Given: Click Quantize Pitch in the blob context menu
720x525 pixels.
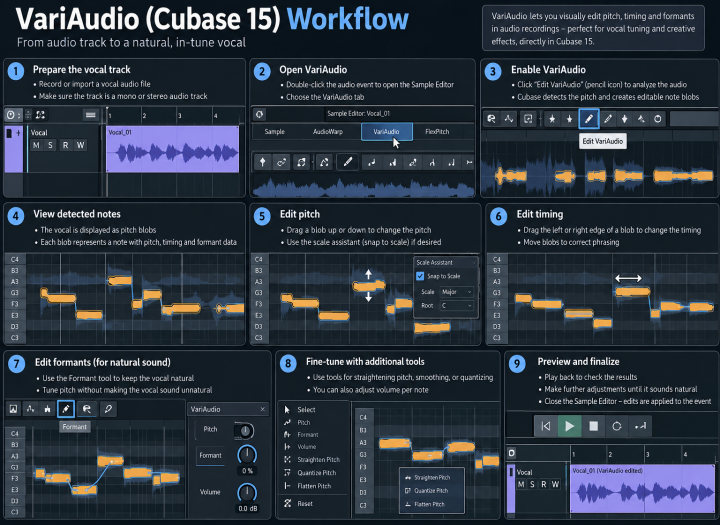Looking at the screenshot, I should click(x=432, y=491).
